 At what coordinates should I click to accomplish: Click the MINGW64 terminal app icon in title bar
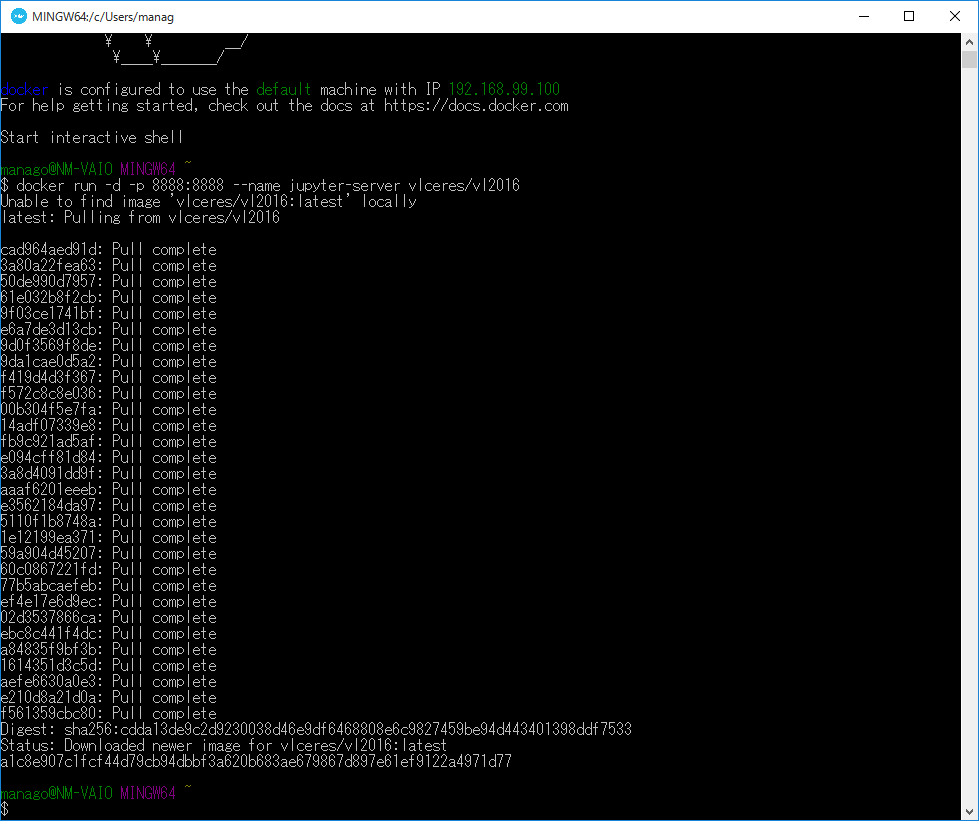click(x=19, y=16)
